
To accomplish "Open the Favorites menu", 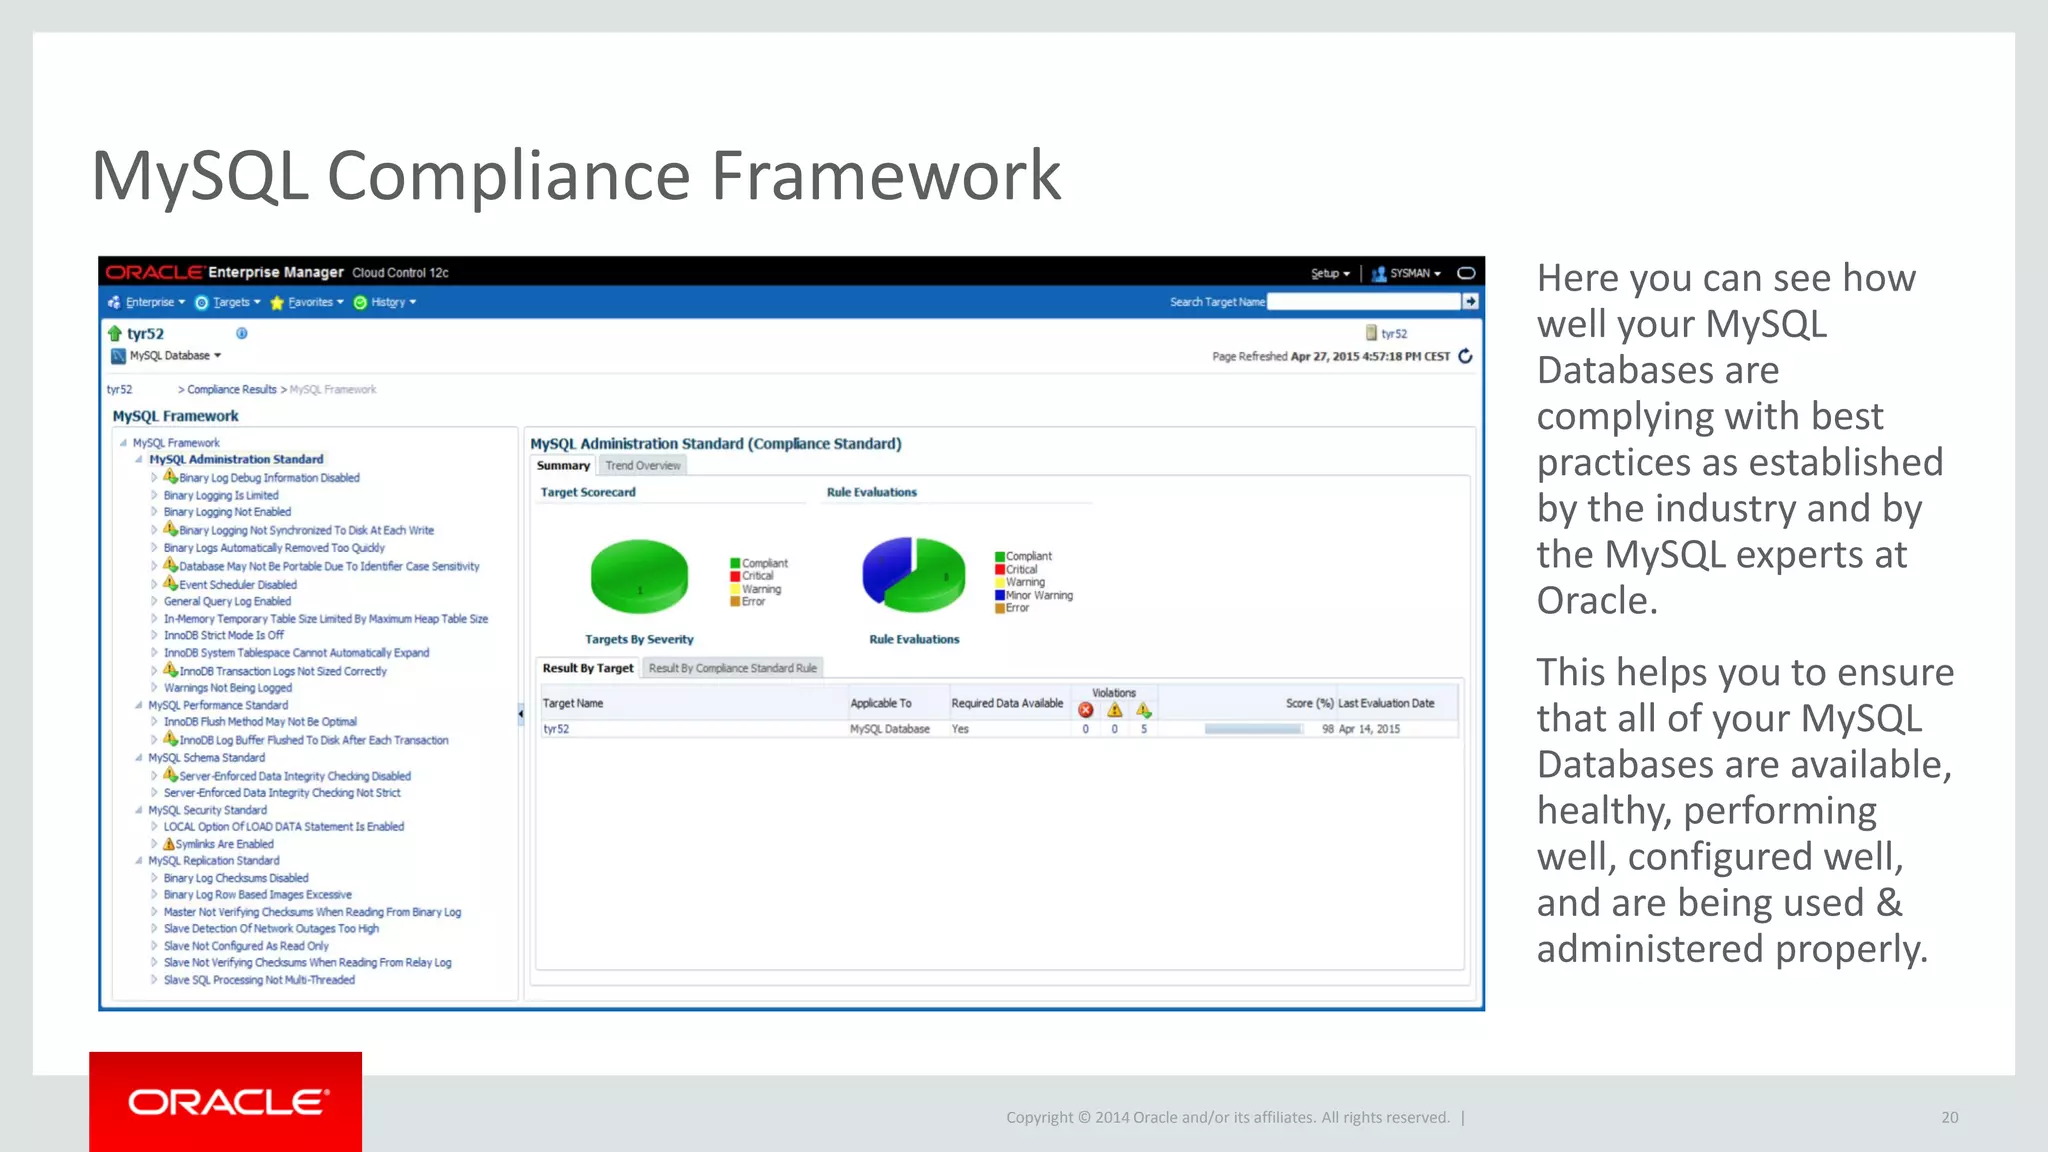I will tap(307, 302).
